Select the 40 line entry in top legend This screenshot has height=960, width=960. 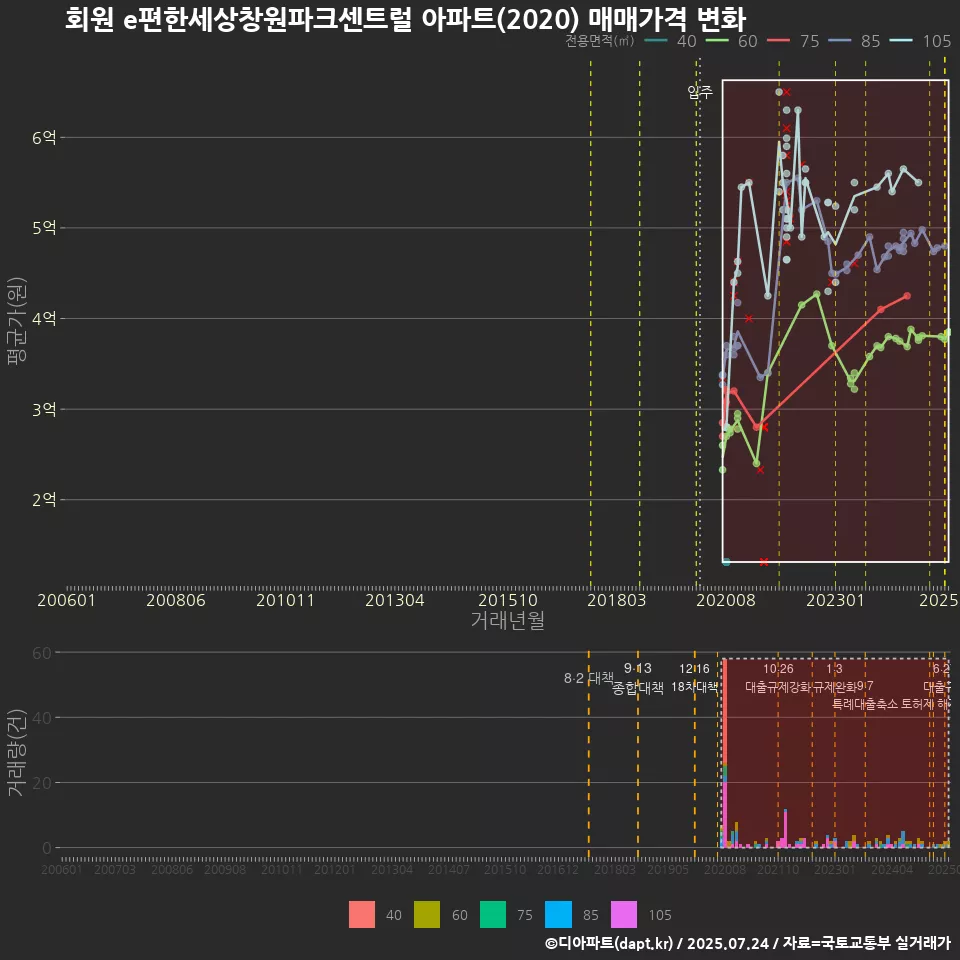coord(671,41)
